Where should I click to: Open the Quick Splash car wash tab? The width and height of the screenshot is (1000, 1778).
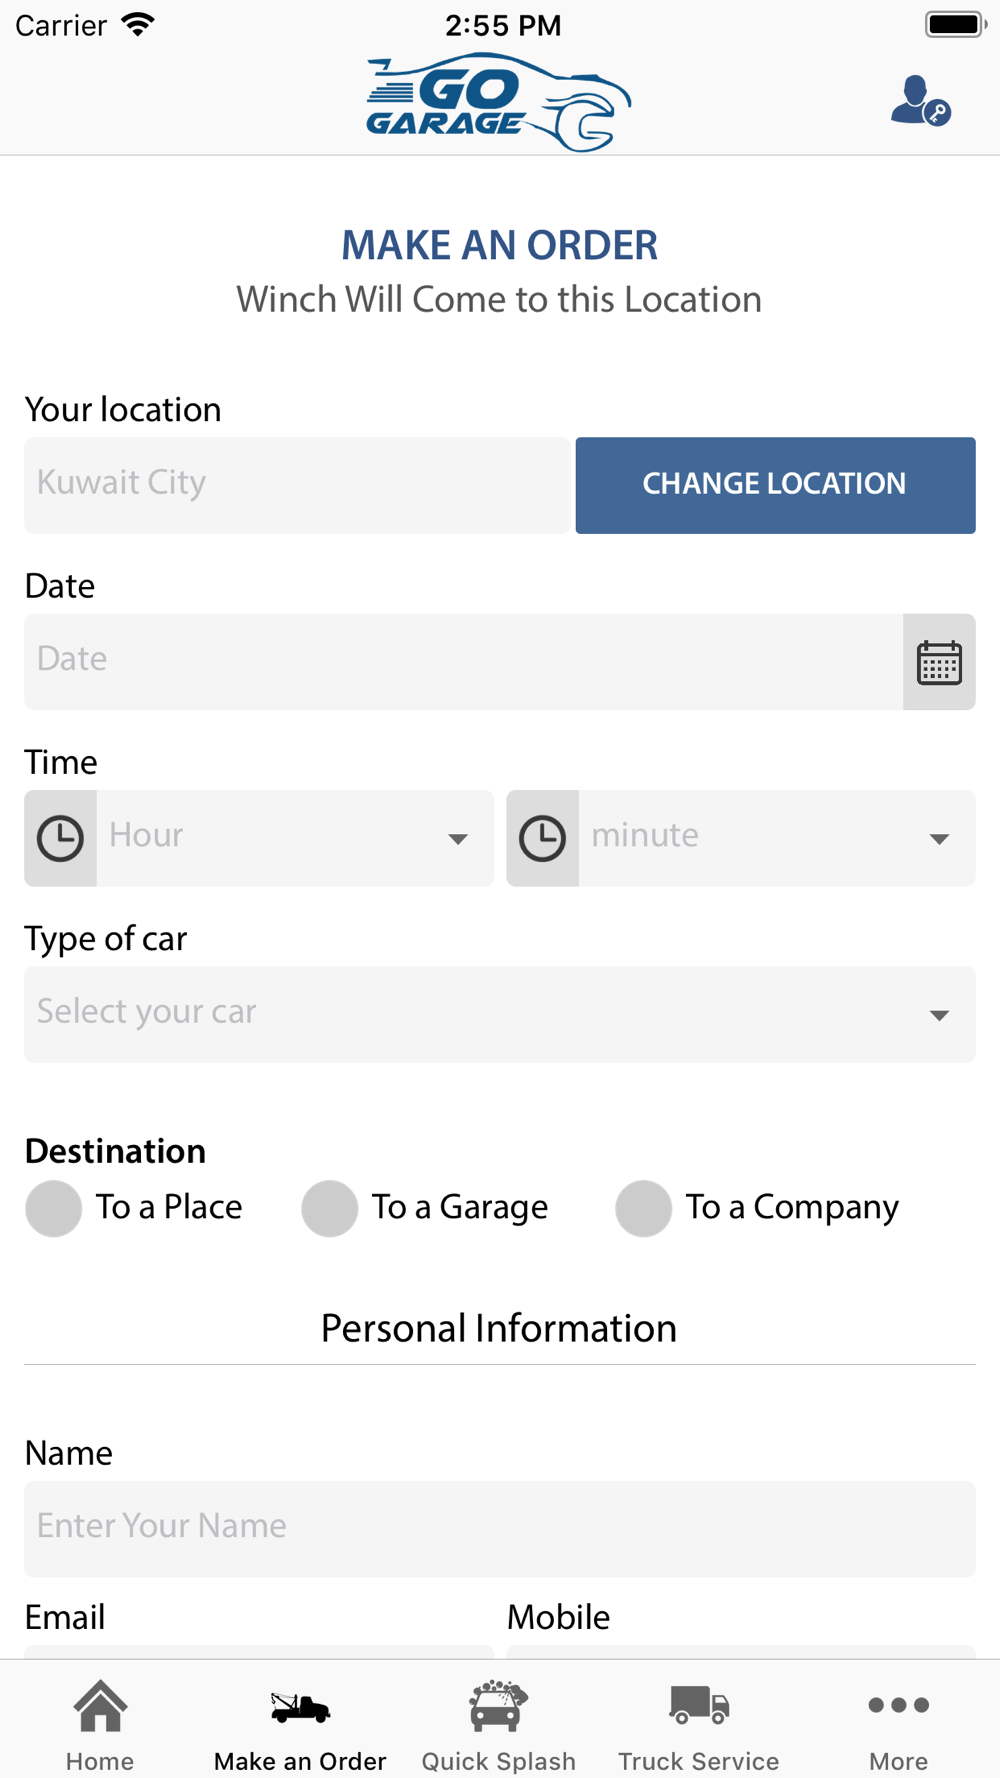tap(499, 1722)
